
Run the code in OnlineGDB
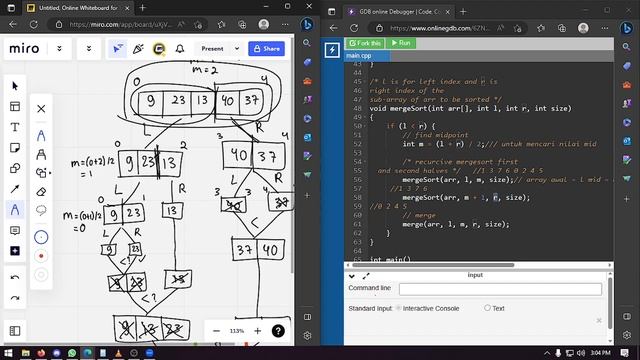401,43
